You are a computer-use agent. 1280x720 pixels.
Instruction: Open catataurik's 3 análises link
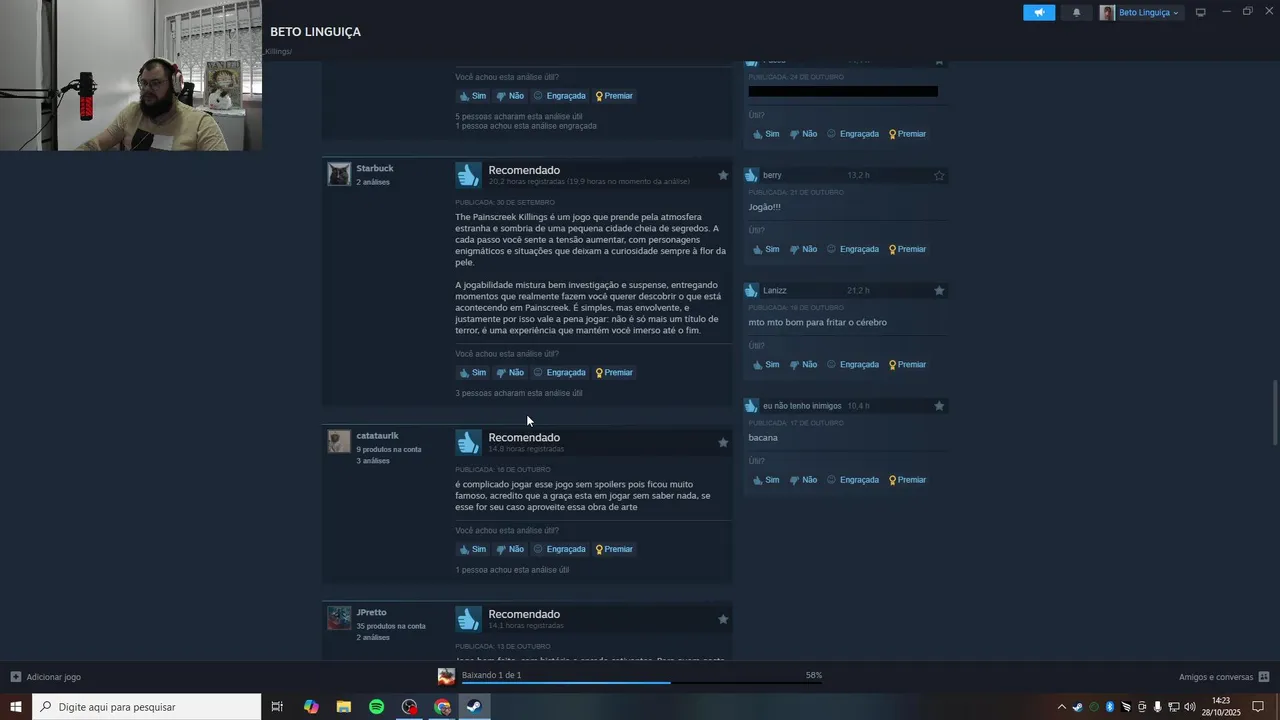373,461
